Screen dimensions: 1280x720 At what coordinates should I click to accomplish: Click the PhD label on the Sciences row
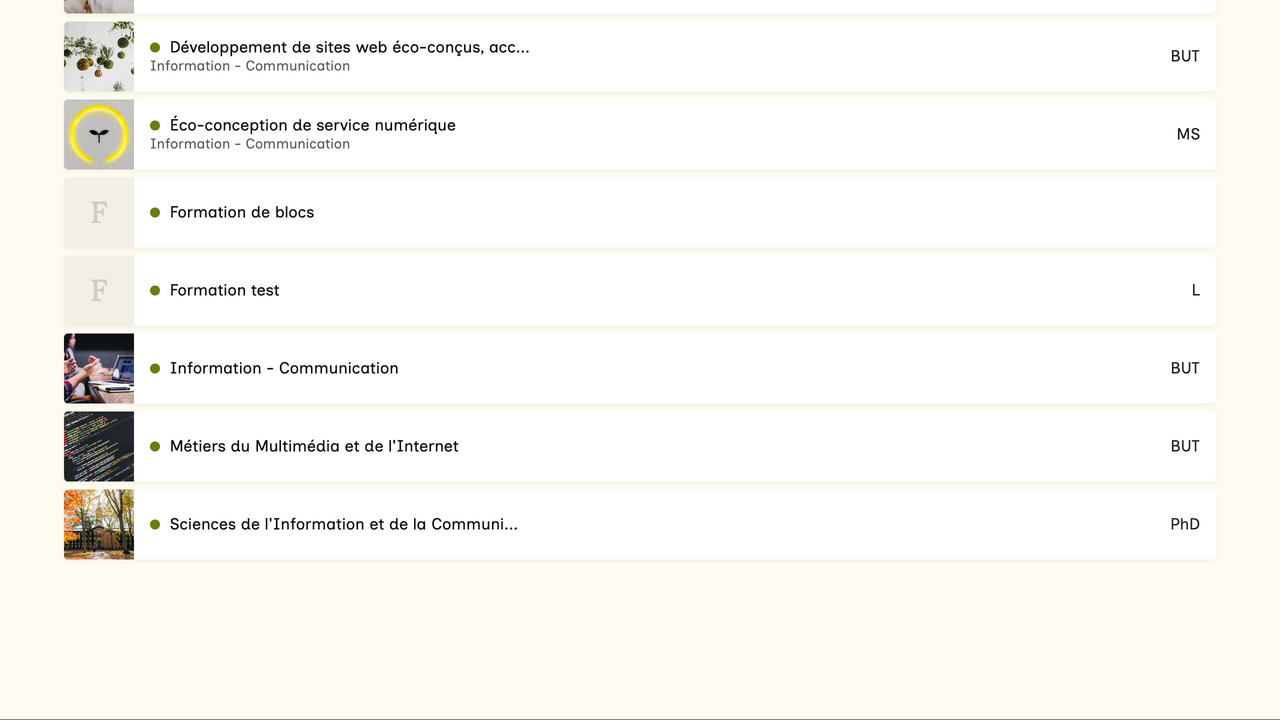coord(1185,524)
